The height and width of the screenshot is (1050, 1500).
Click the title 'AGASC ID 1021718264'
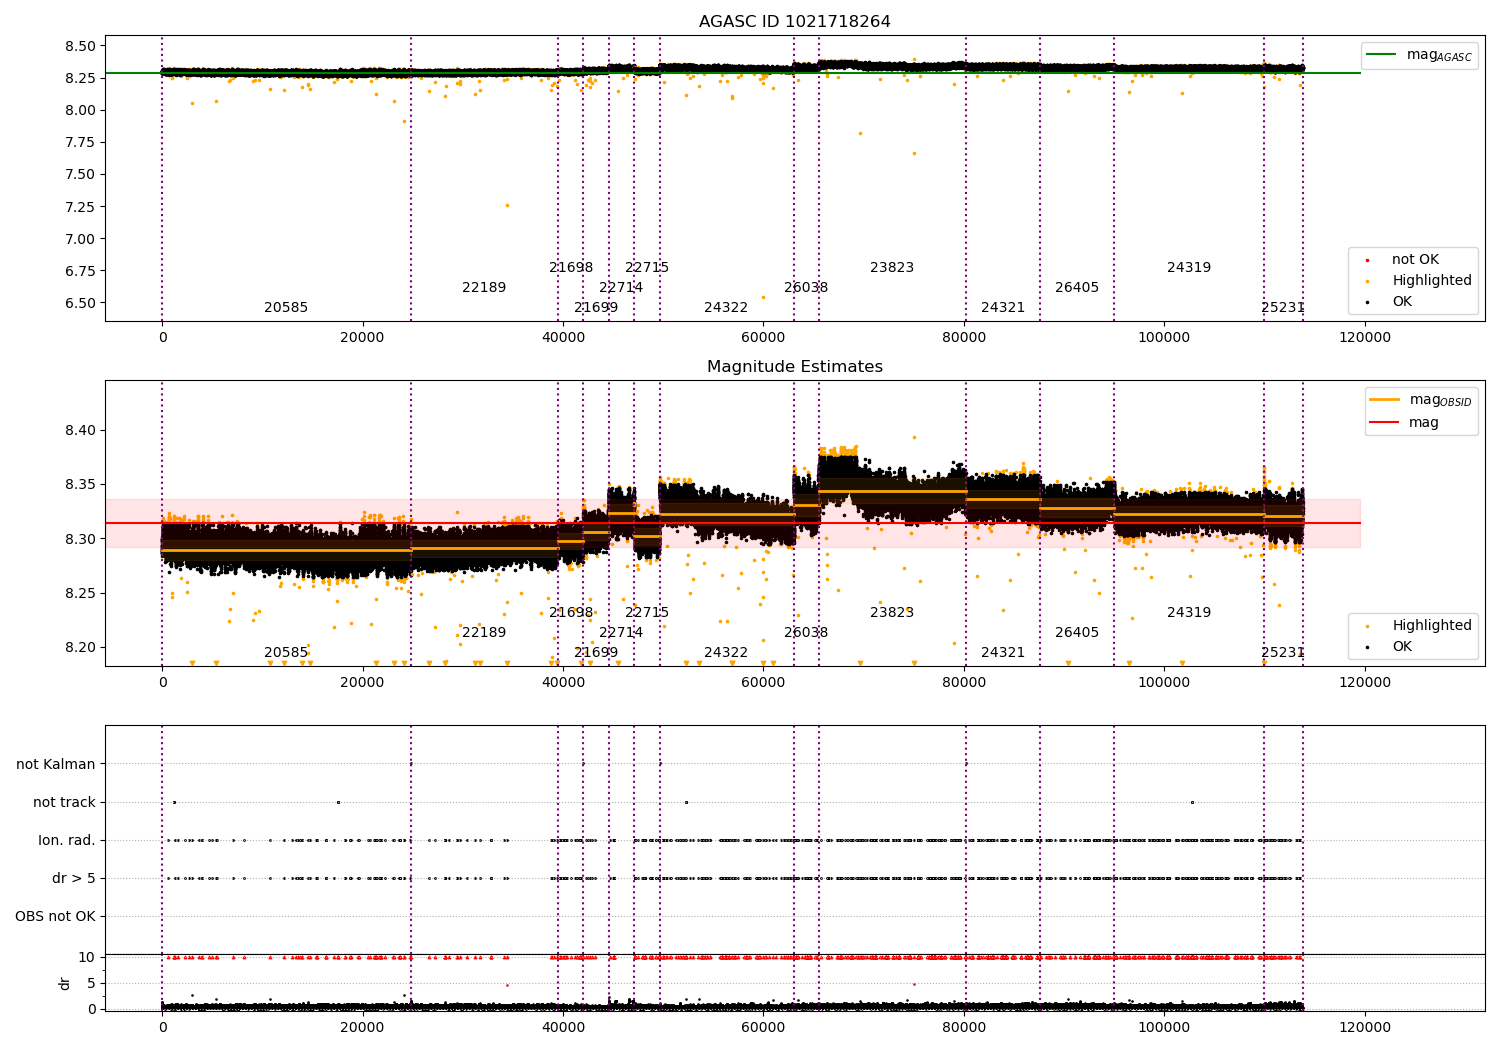coord(794,22)
